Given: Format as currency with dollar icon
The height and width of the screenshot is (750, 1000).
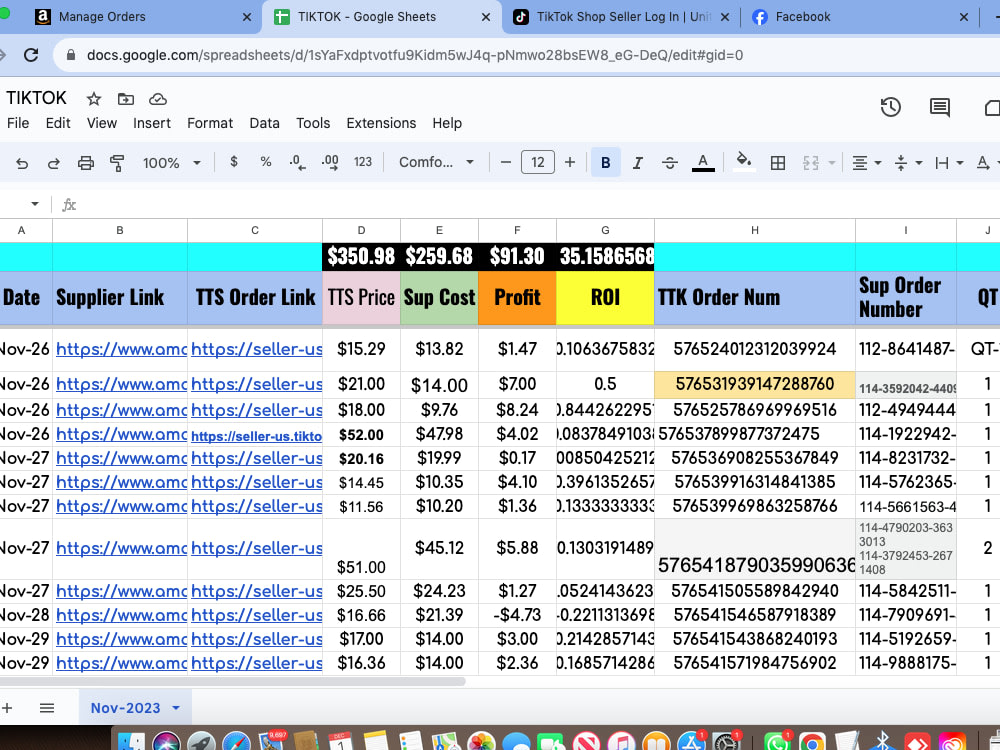Looking at the screenshot, I should [x=234, y=162].
